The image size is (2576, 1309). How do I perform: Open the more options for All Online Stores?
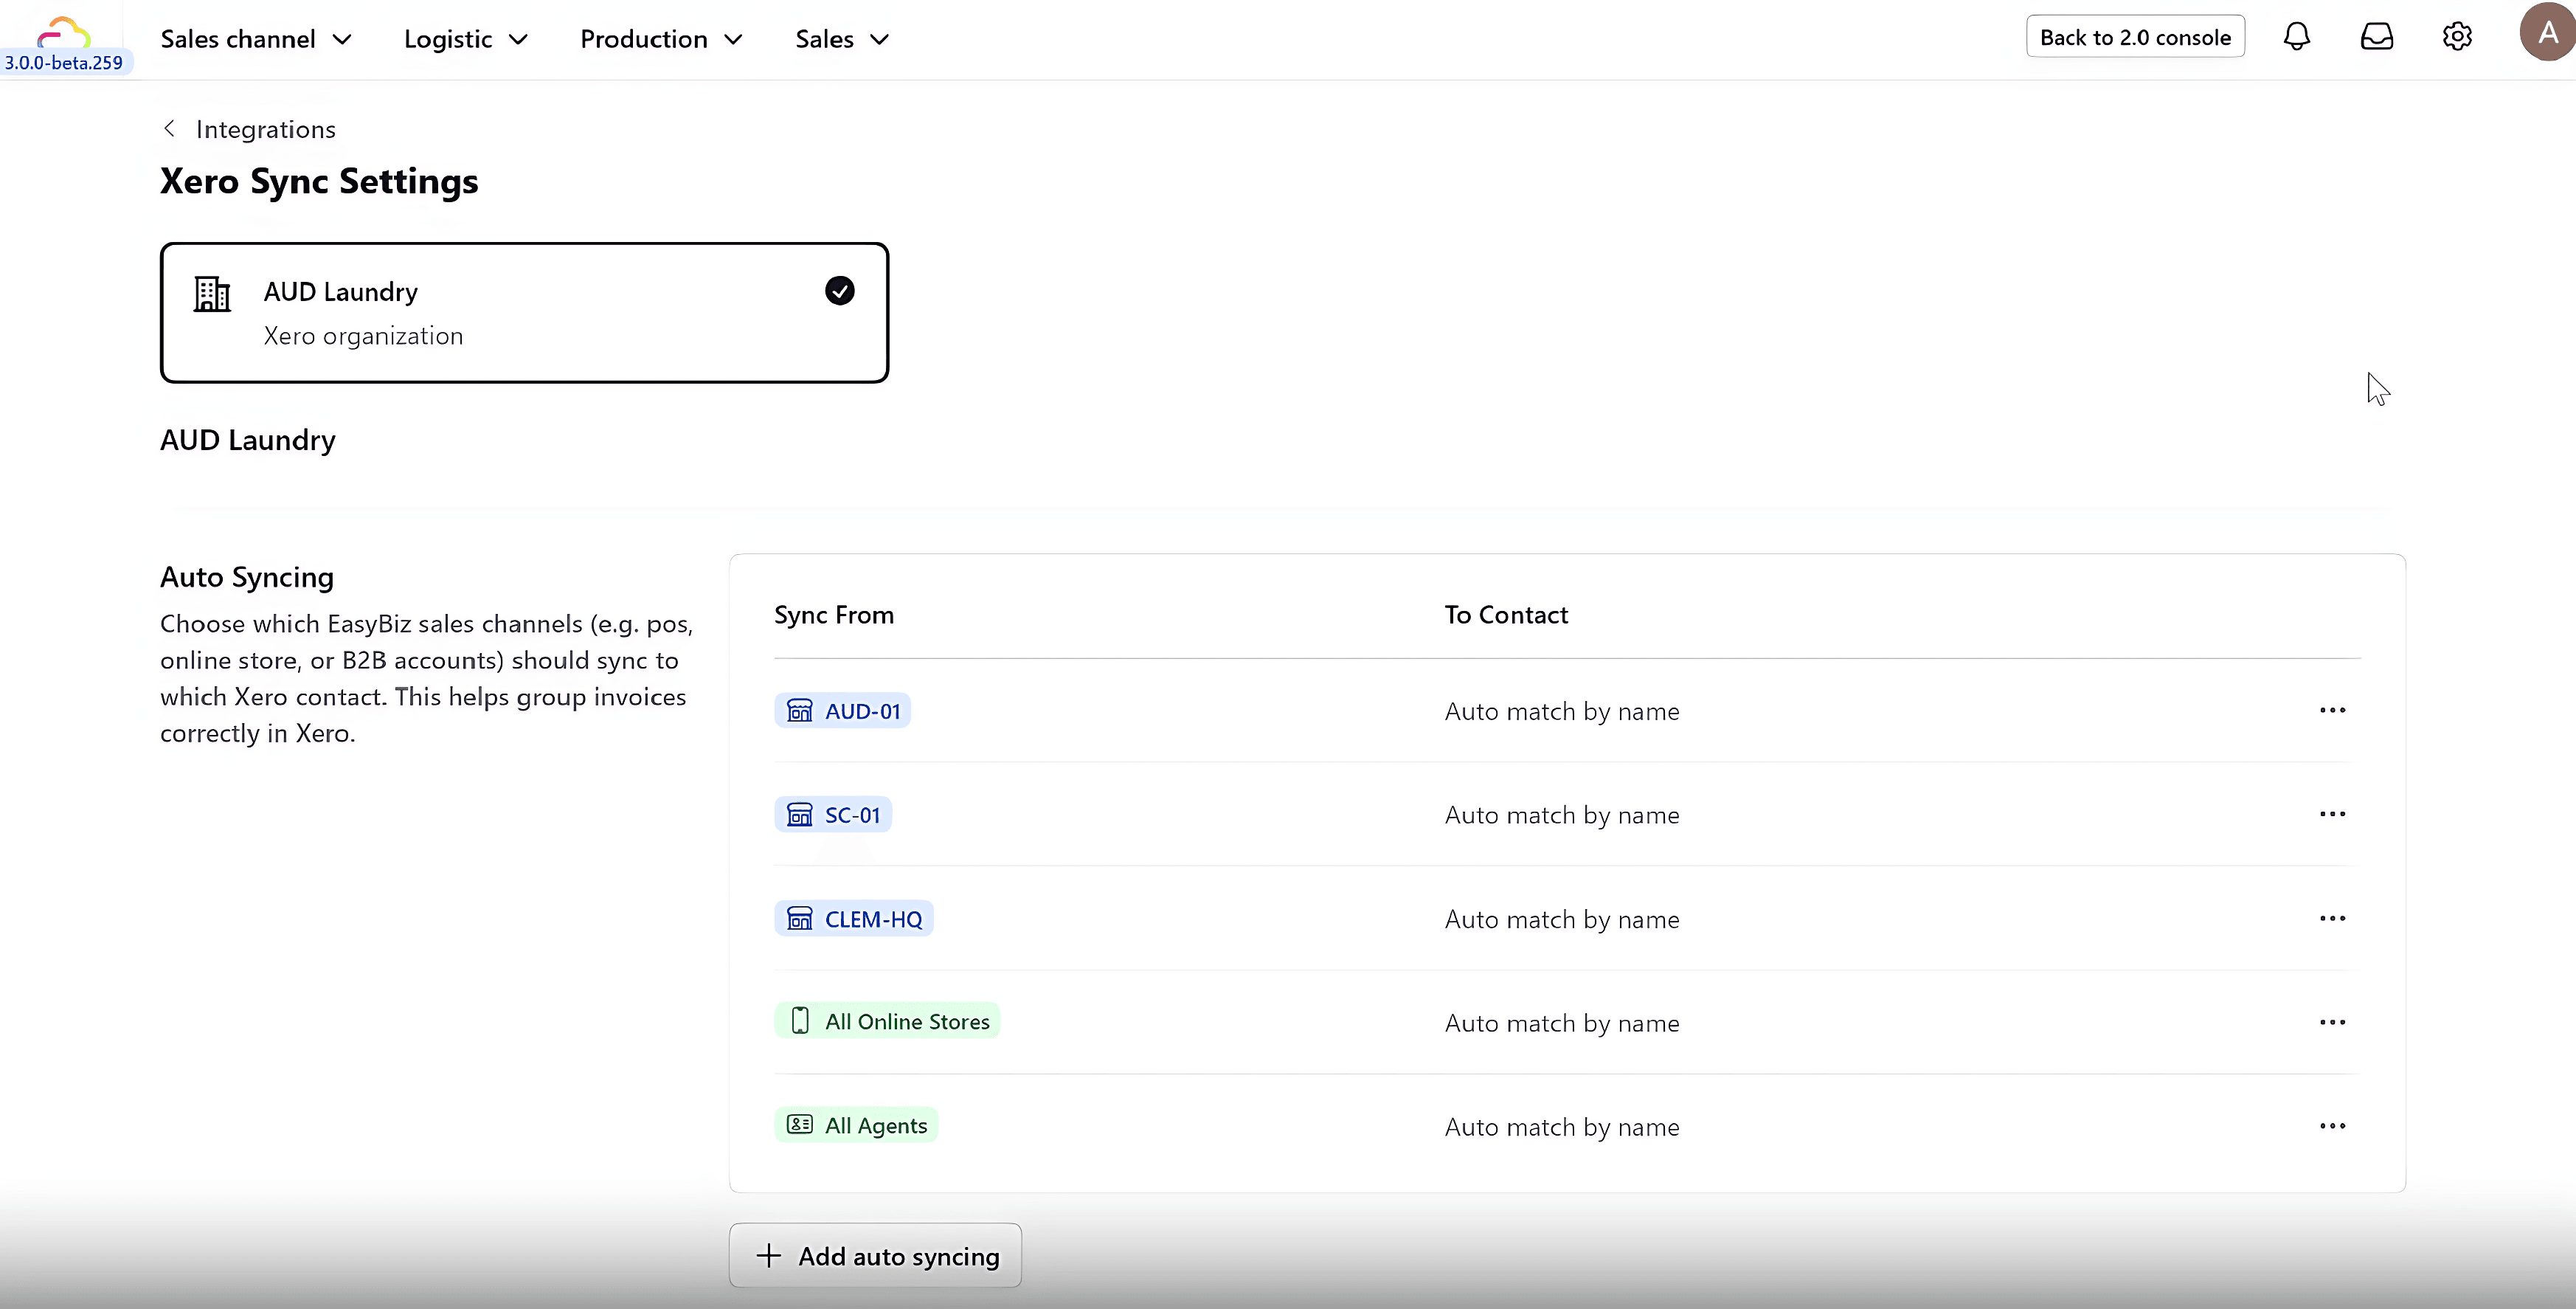[2332, 1022]
